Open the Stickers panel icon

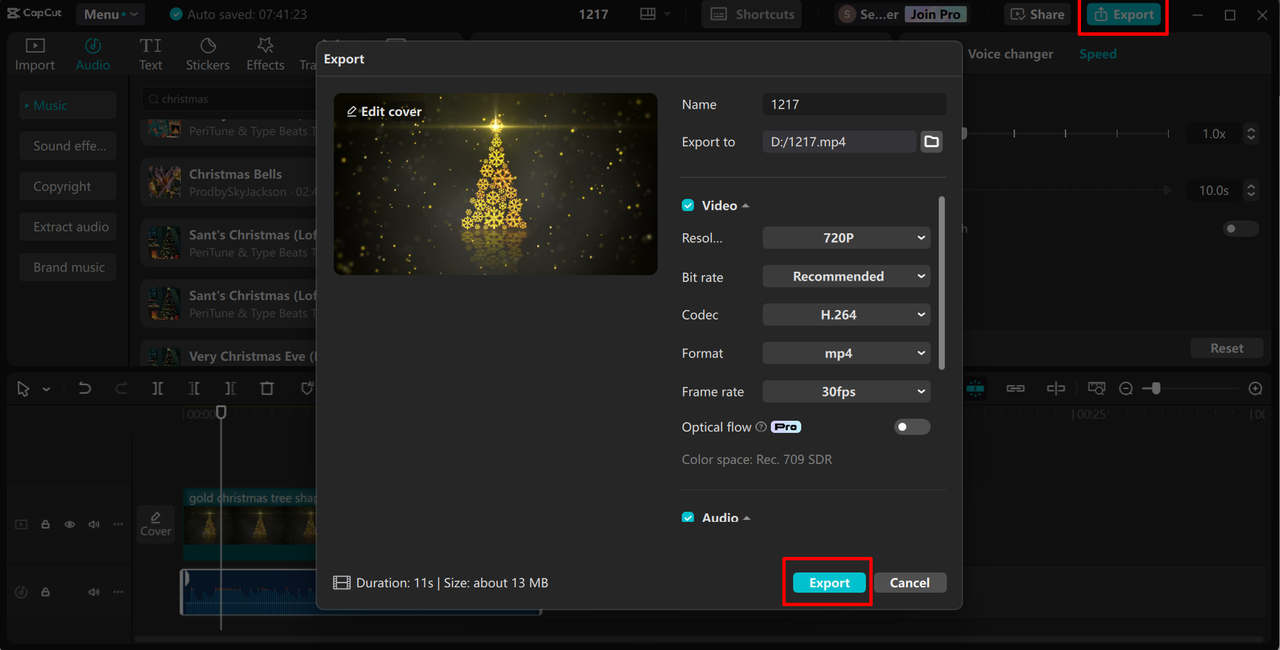tap(207, 54)
